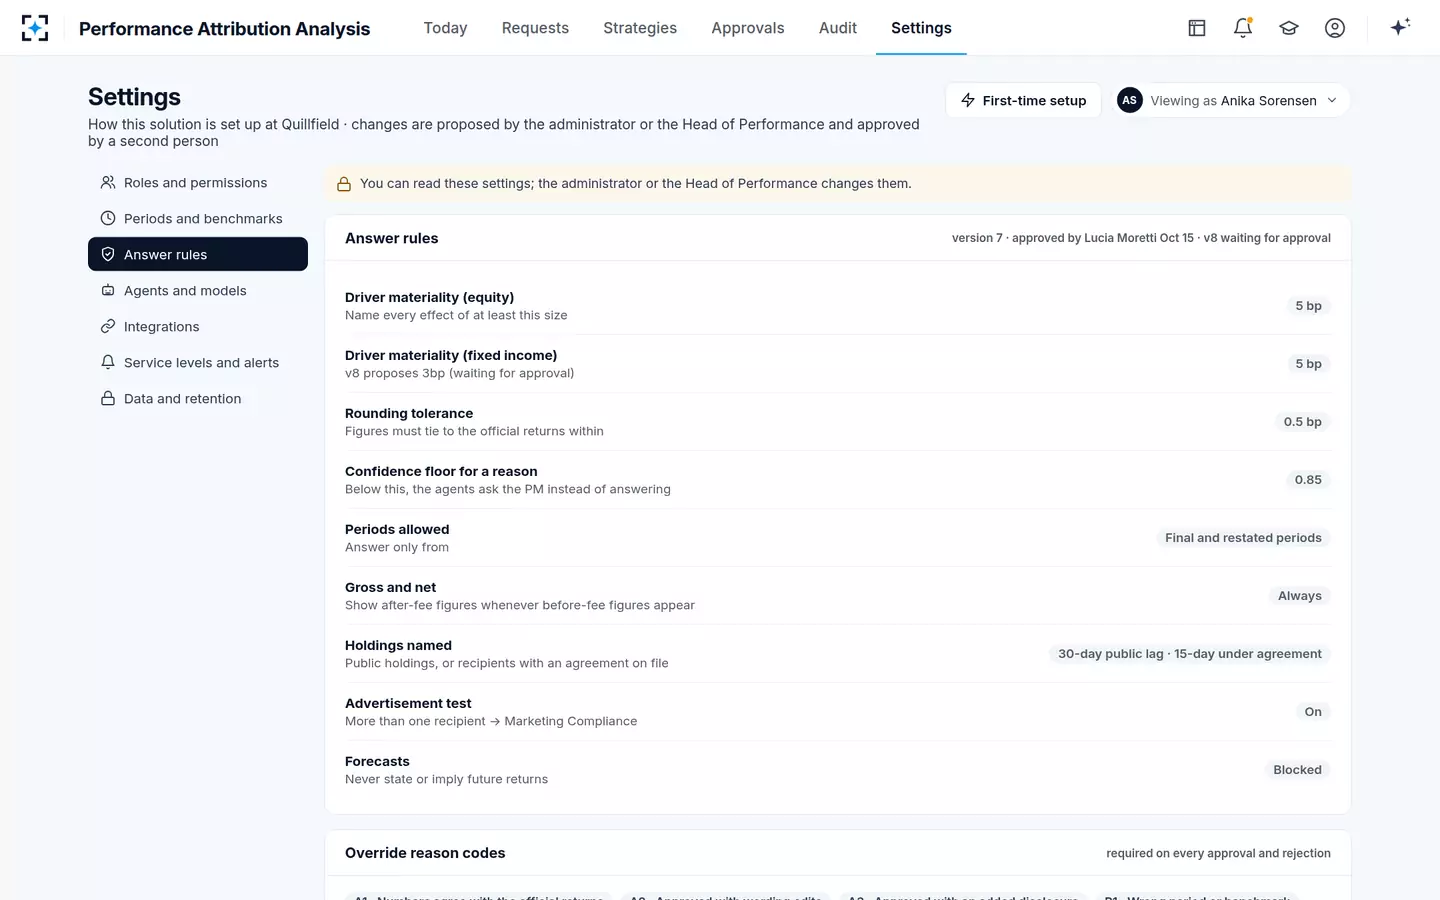1440x900 pixels.
Task: Open the user account icon
Action: click(x=1335, y=28)
